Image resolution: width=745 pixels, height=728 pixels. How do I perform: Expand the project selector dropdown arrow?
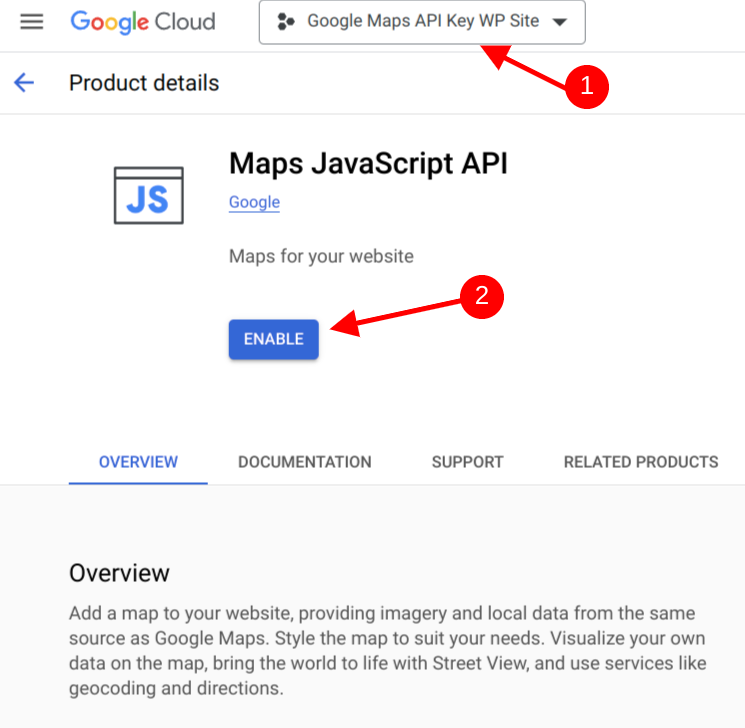click(560, 22)
